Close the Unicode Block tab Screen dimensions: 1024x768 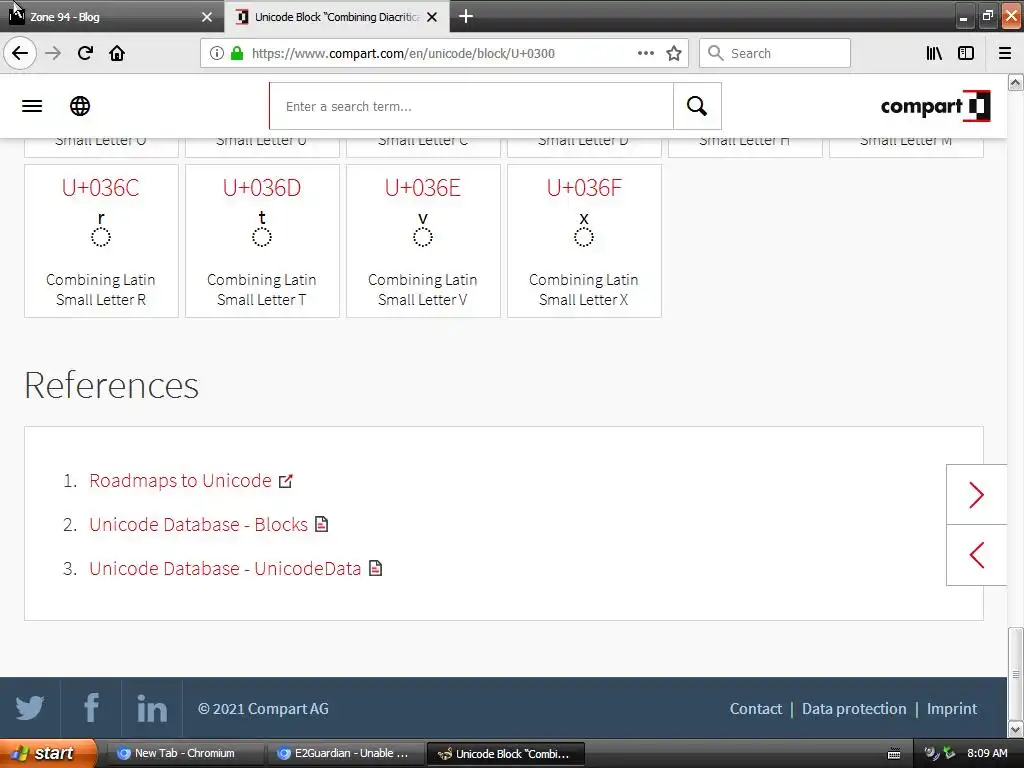[x=432, y=17]
